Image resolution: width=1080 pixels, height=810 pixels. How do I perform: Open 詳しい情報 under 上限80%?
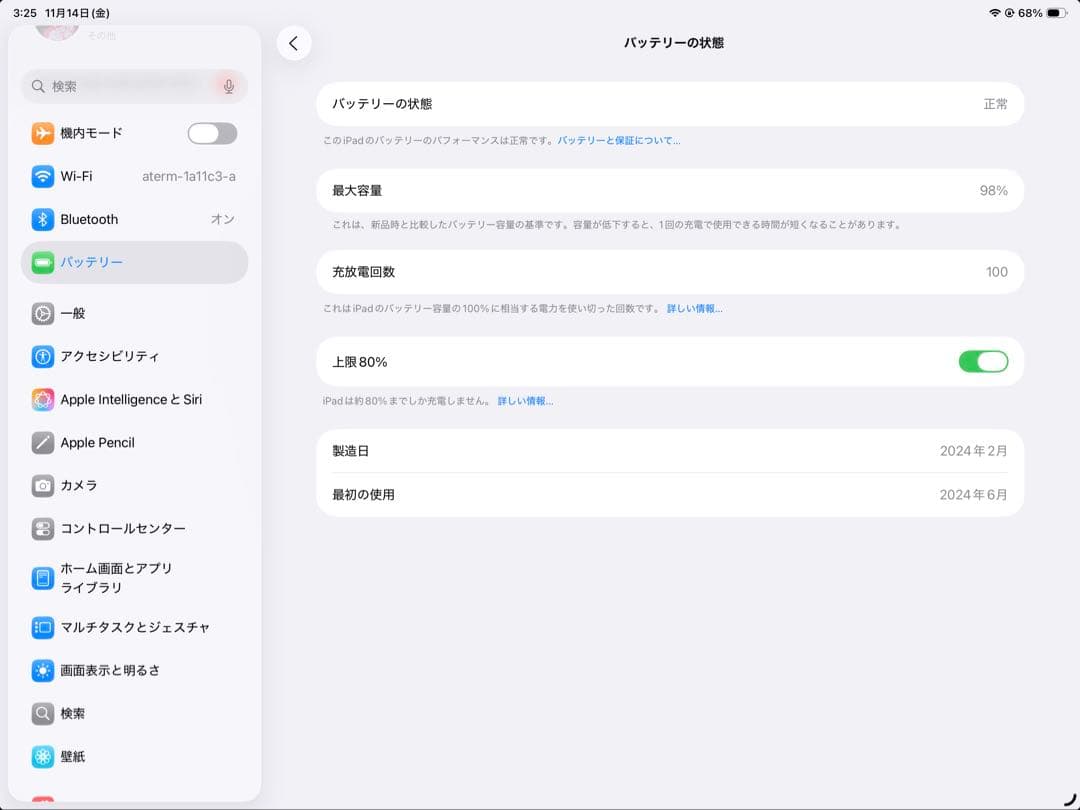coord(526,400)
